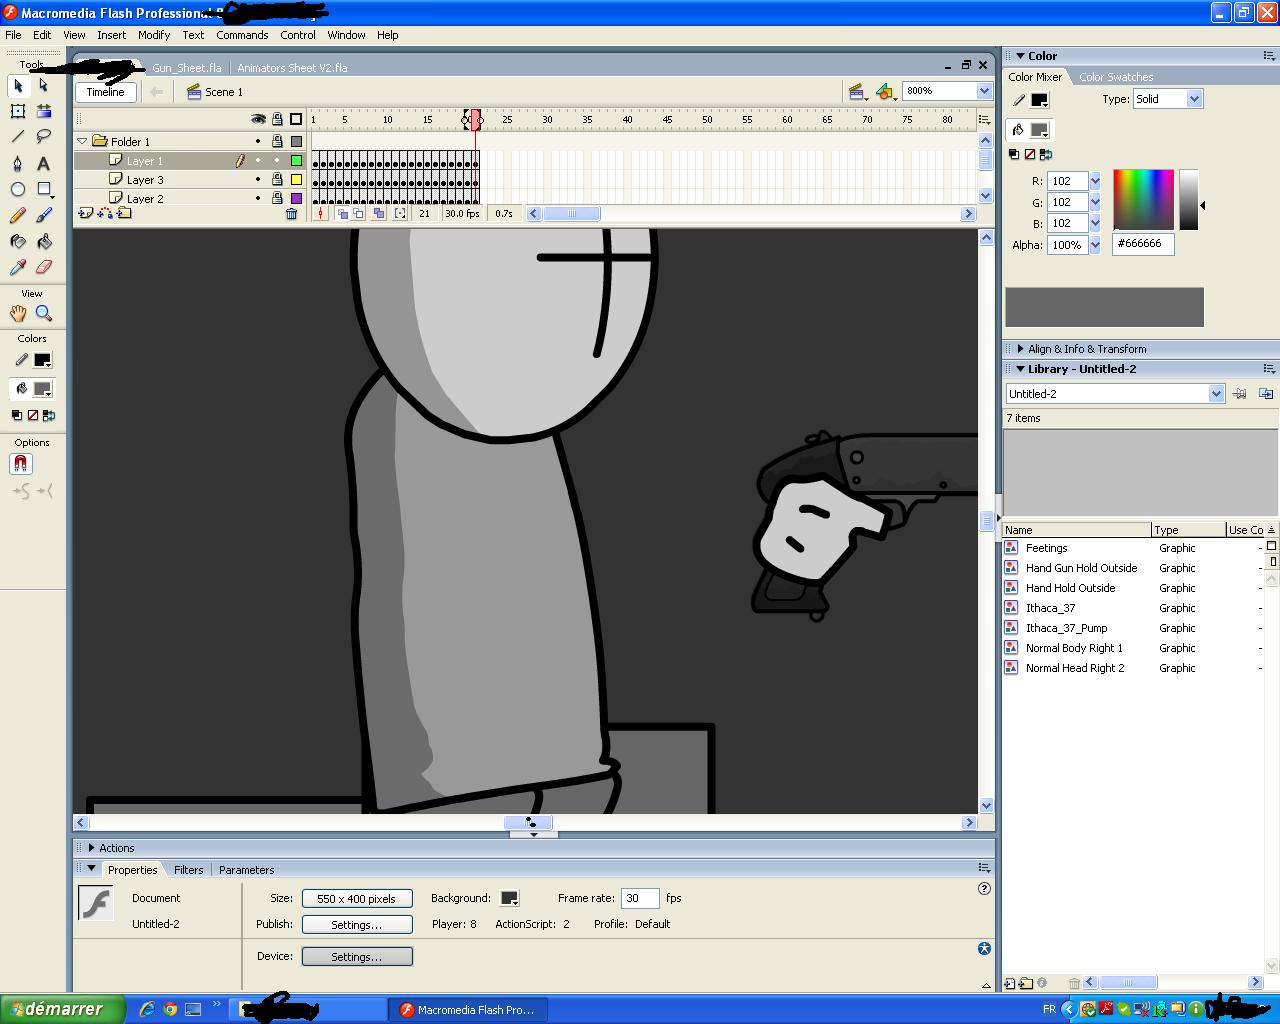Select the Text tool
The width and height of the screenshot is (1280, 1024).
click(44, 163)
